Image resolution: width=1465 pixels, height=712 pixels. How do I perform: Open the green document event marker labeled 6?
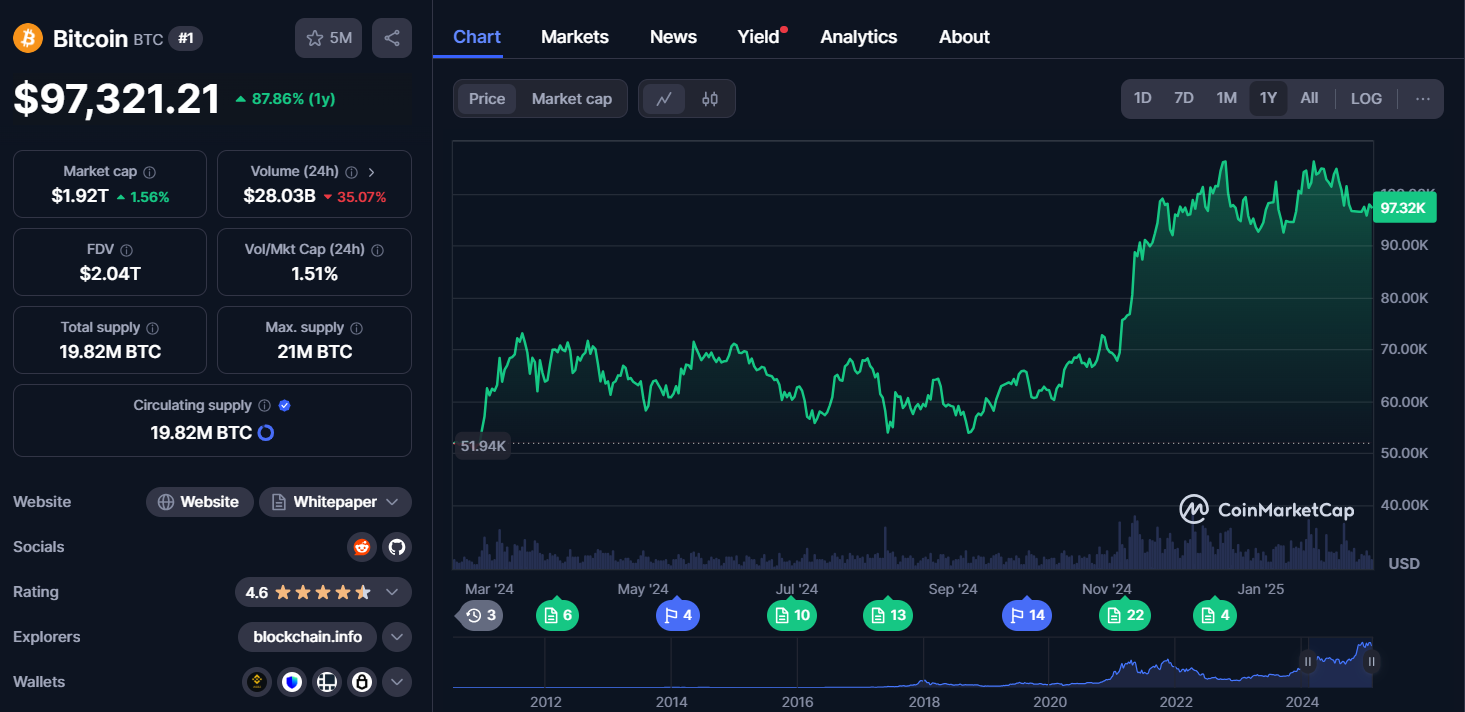[557, 615]
